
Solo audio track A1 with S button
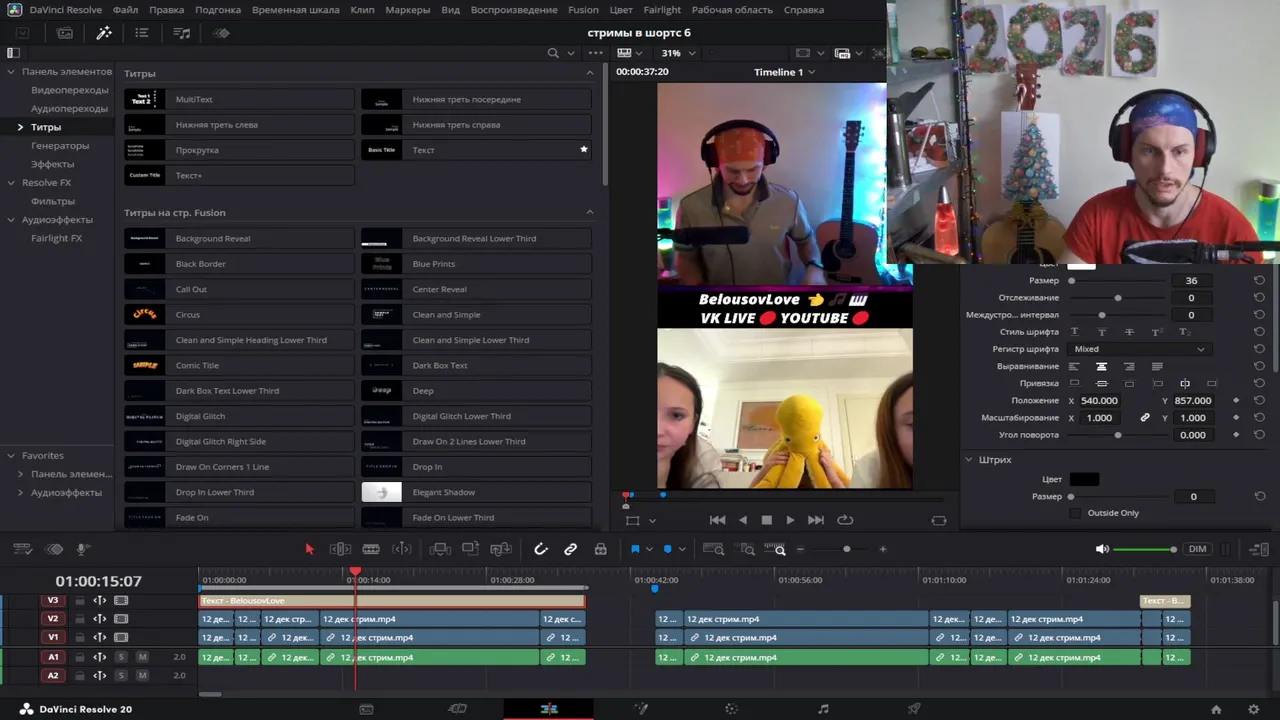click(121, 657)
